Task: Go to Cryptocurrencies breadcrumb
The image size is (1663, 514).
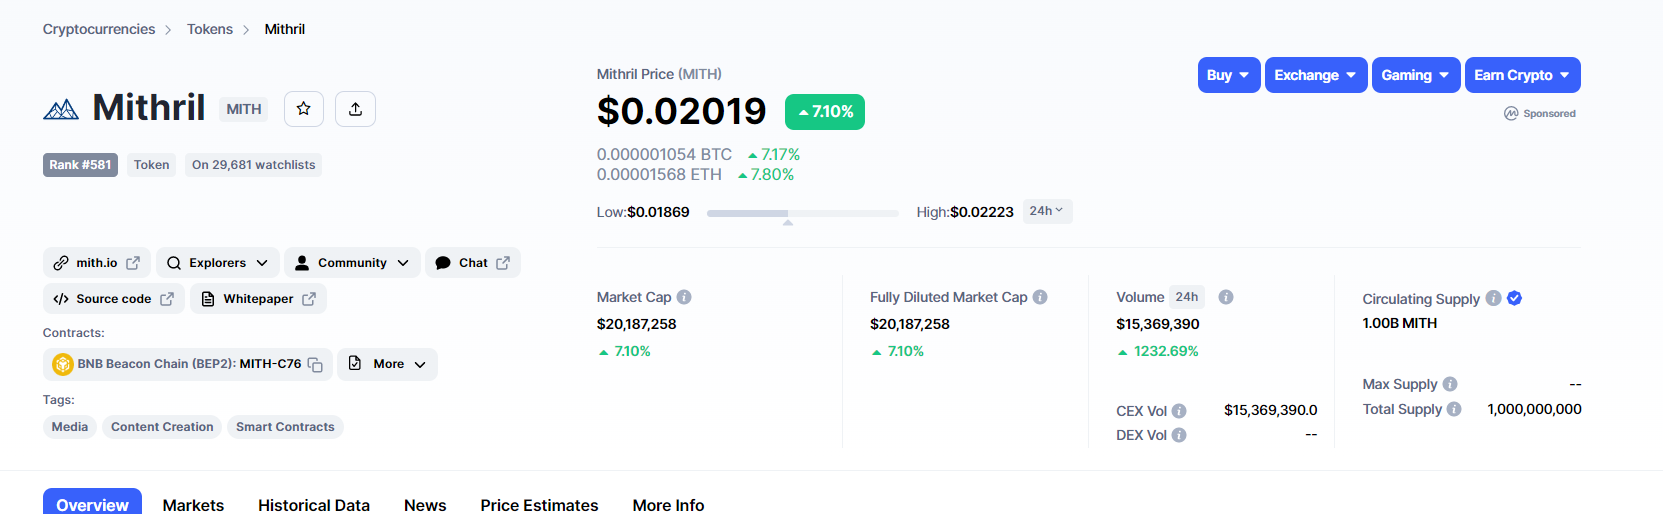Action: pyautogui.click(x=99, y=29)
